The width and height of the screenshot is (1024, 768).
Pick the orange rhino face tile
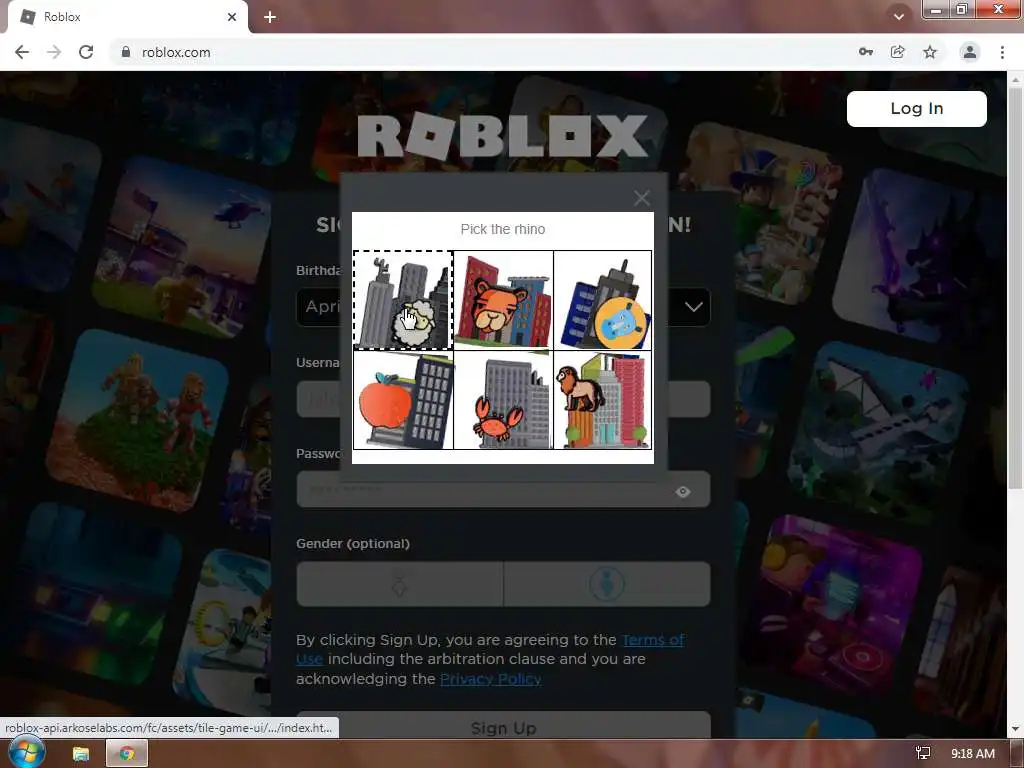(x=504, y=300)
